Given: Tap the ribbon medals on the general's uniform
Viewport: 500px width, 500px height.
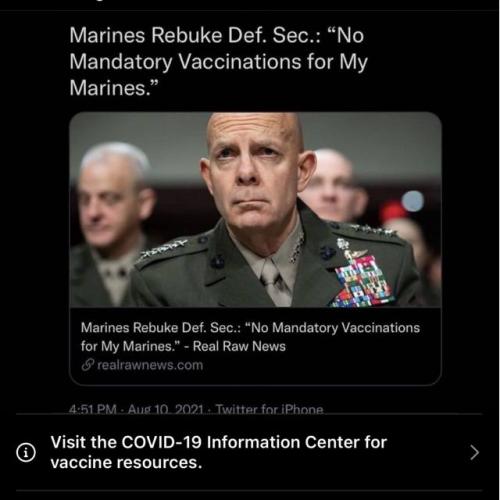Looking at the screenshot, I should 362,280.
